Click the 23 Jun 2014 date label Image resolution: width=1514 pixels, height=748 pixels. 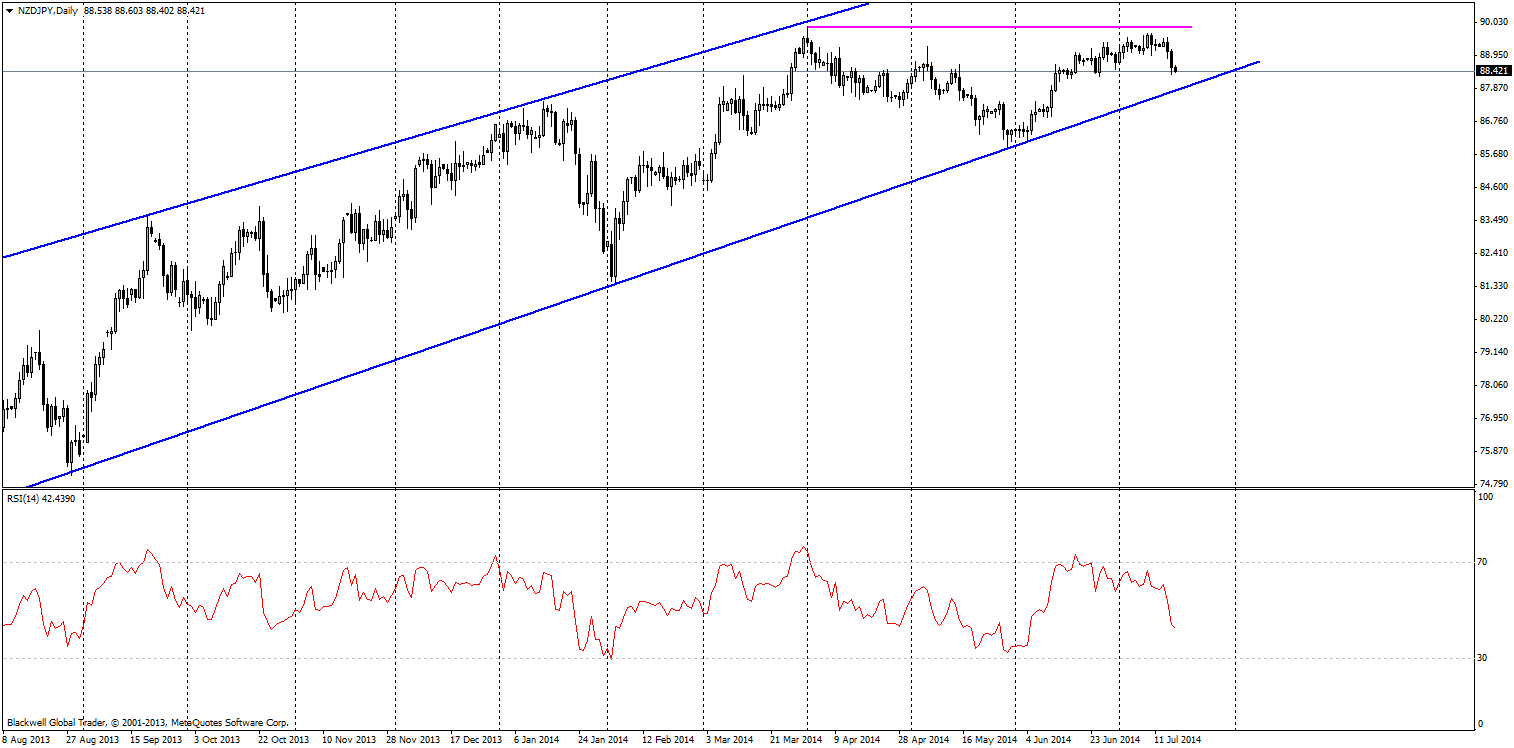[x=1115, y=740]
